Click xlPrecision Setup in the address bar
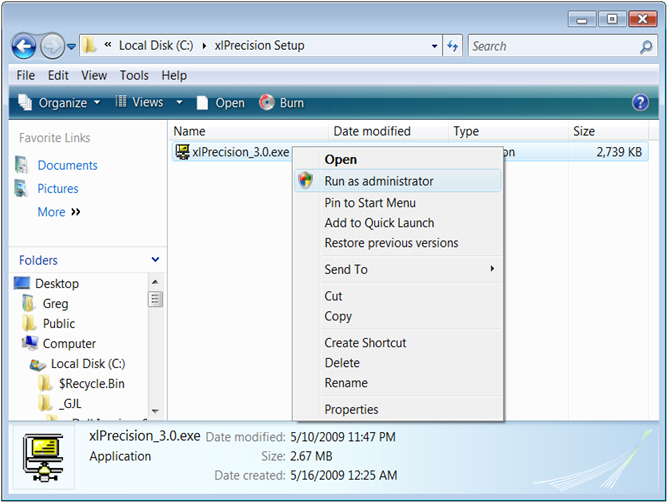This screenshot has width=668, height=503. click(x=259, y=46)
